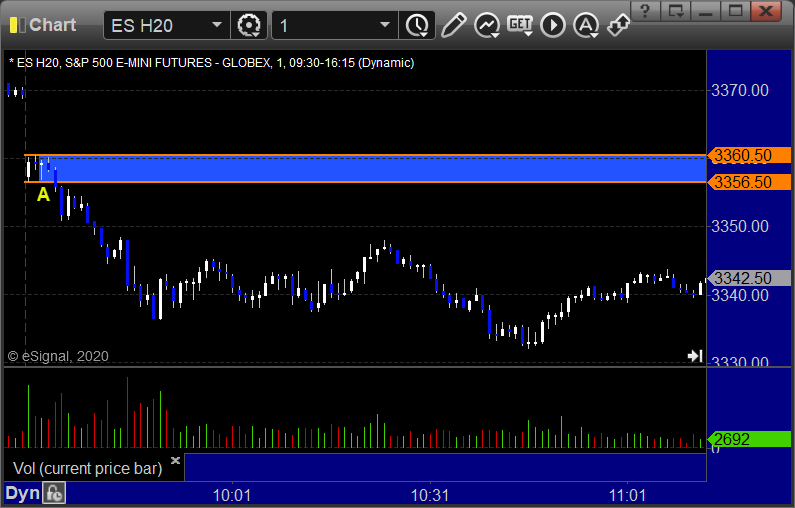795x508 pixels.
Task: Open the GET Elliott wave tools menu
Action: click(520, 25)
